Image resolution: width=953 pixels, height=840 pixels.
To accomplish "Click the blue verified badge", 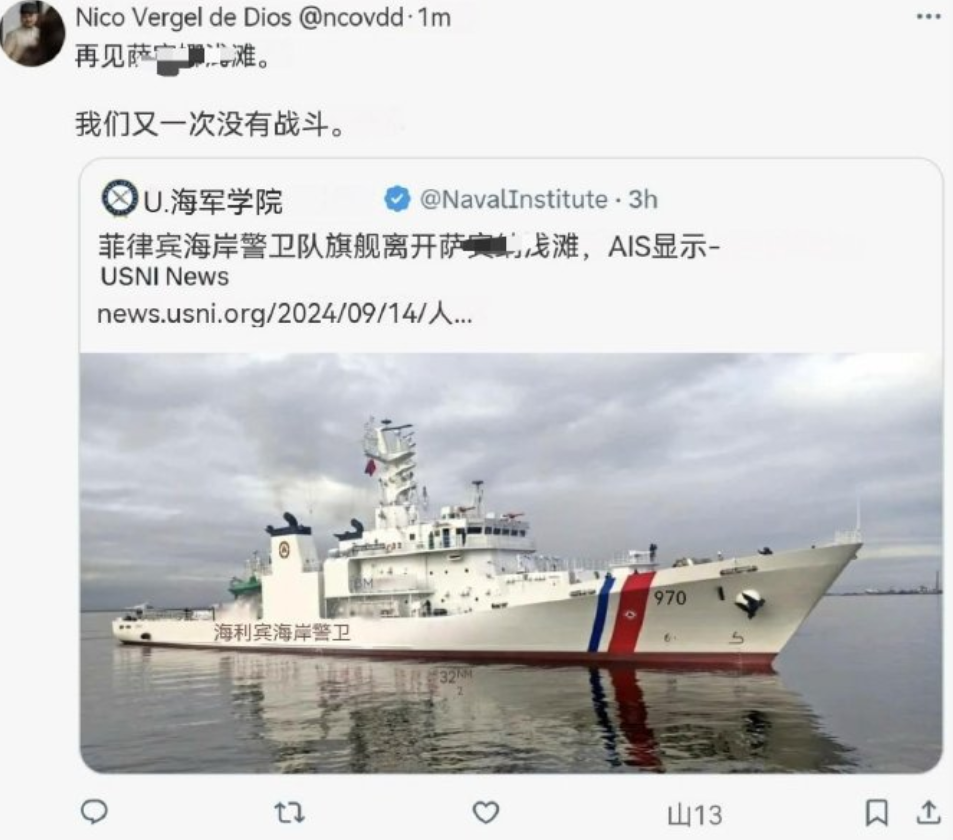I will [397, 199].
